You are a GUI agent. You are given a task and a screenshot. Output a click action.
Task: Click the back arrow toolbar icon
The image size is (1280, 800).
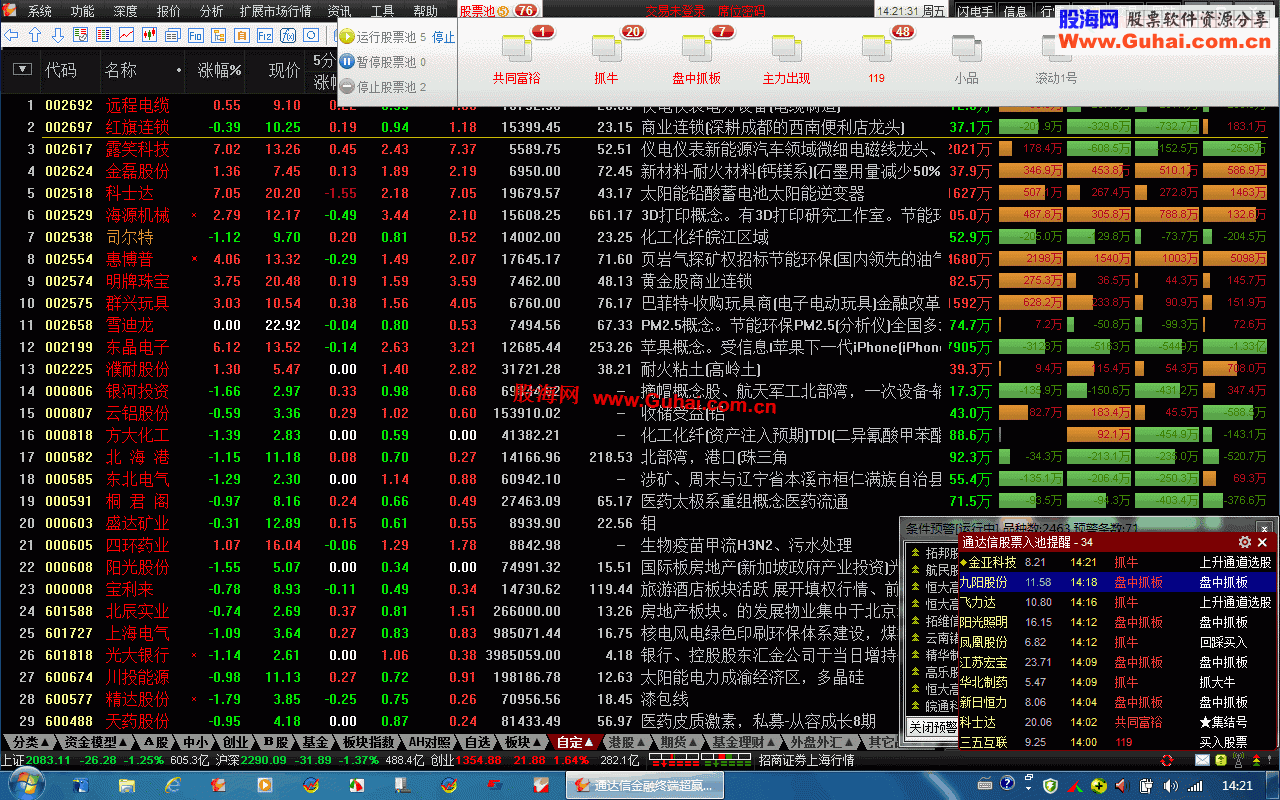[x=12, y=35]
